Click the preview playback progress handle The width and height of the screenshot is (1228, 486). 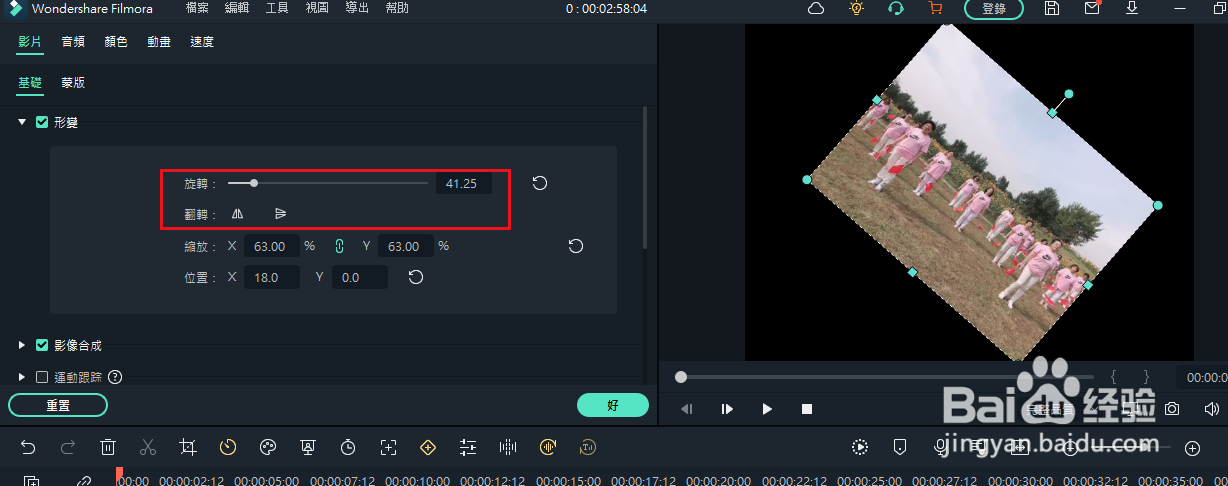click(x=681, y=377)
